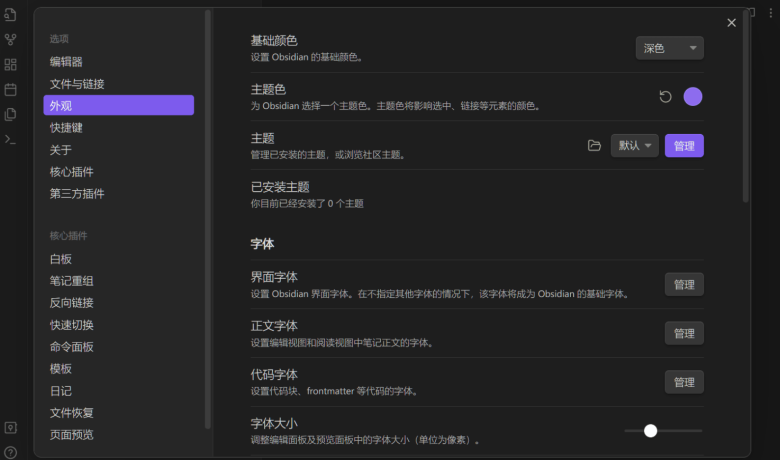Open the 基础颜色 dropdown showing 深色
Viewport: 780px width, 460px height.
[x=670, y=48]
